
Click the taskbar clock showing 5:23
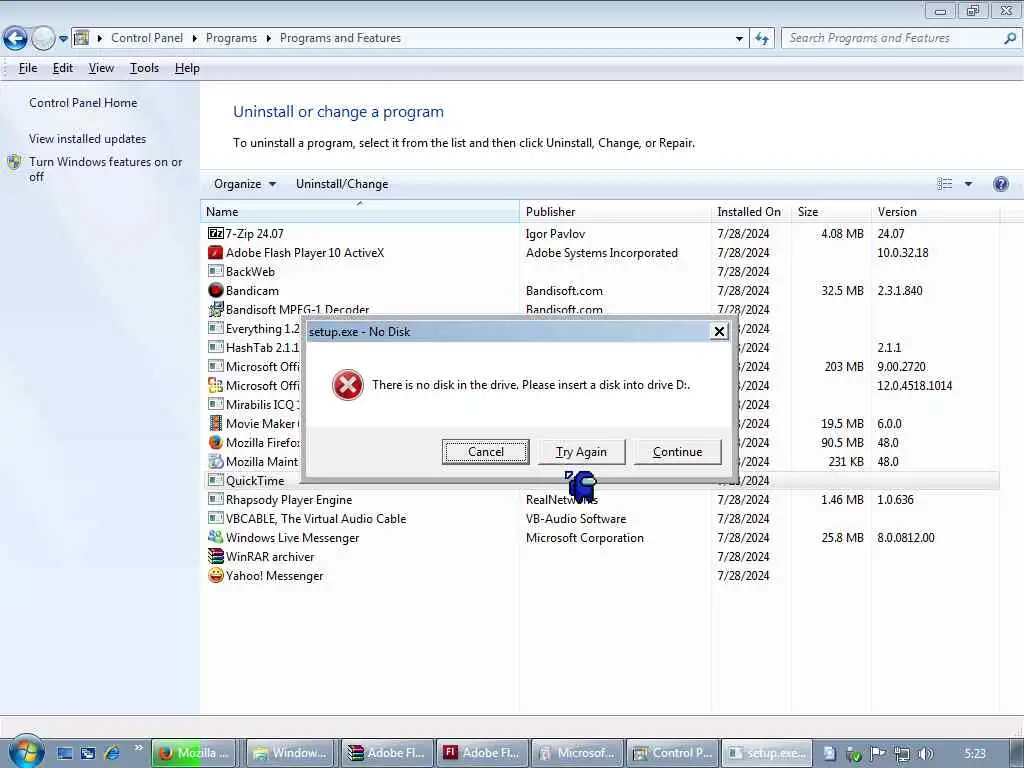(974, 754)
